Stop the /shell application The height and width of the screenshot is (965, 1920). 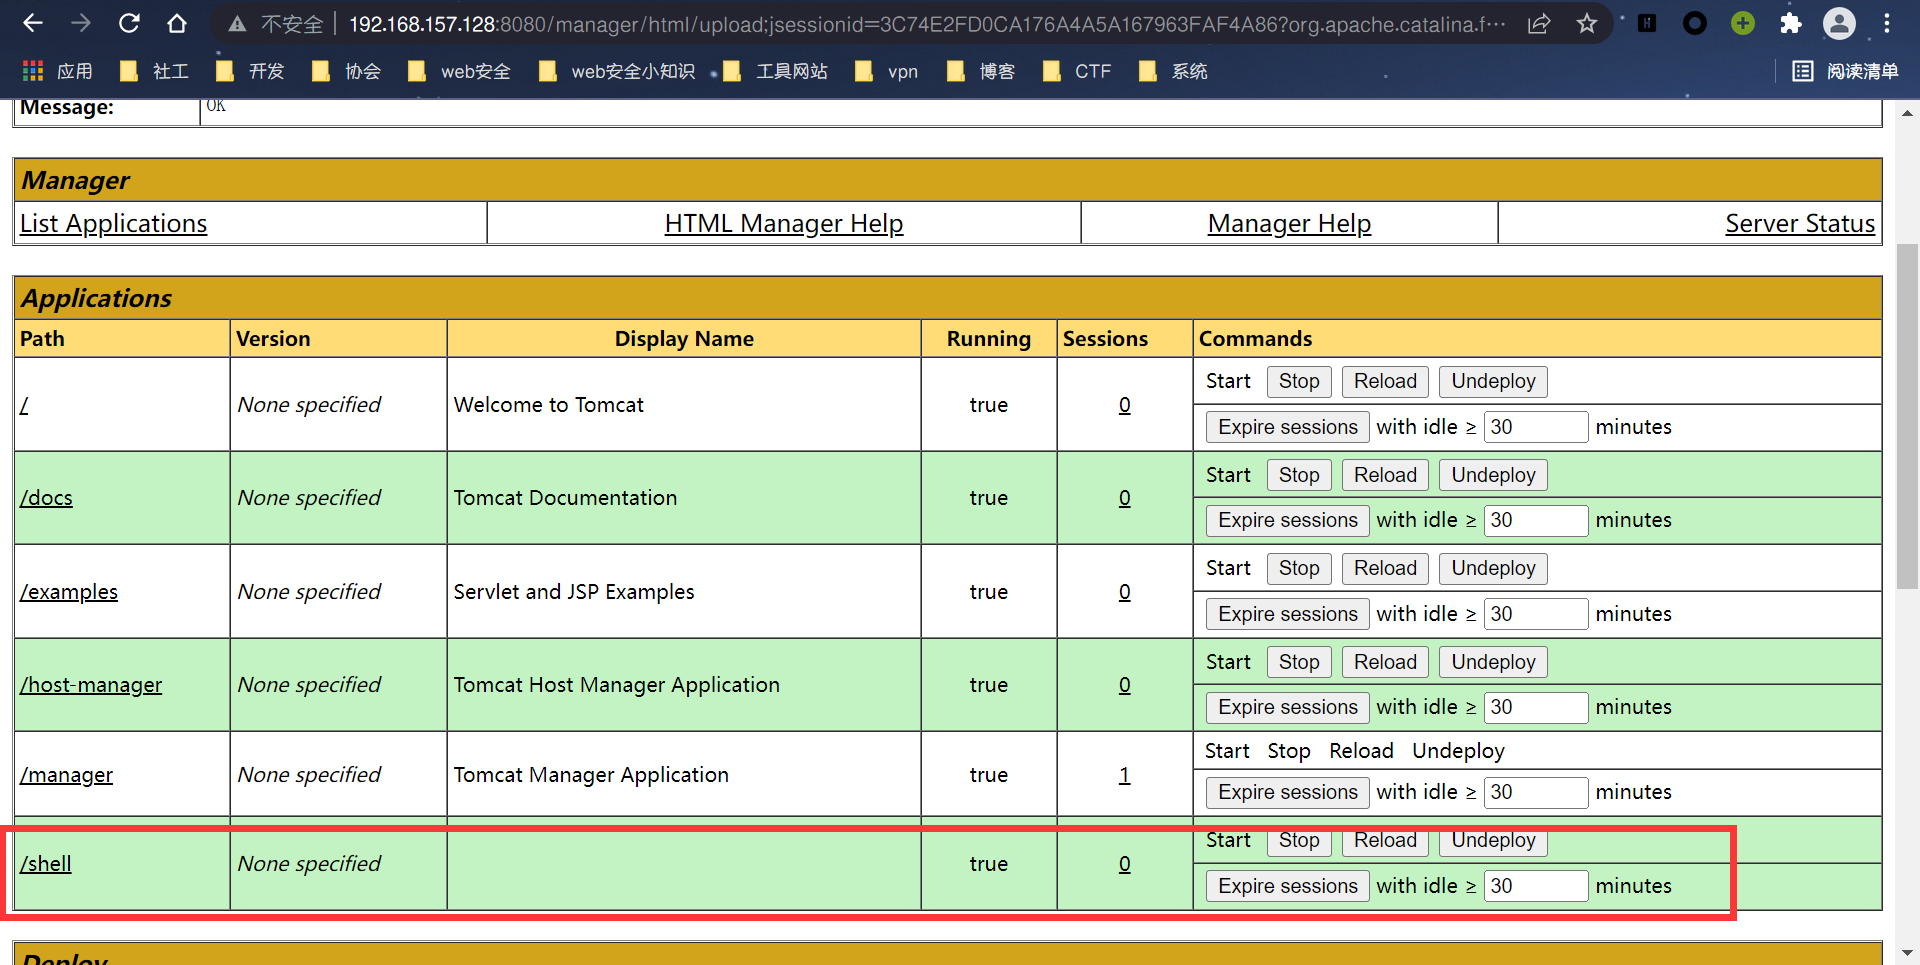(x=1299, y=841)
